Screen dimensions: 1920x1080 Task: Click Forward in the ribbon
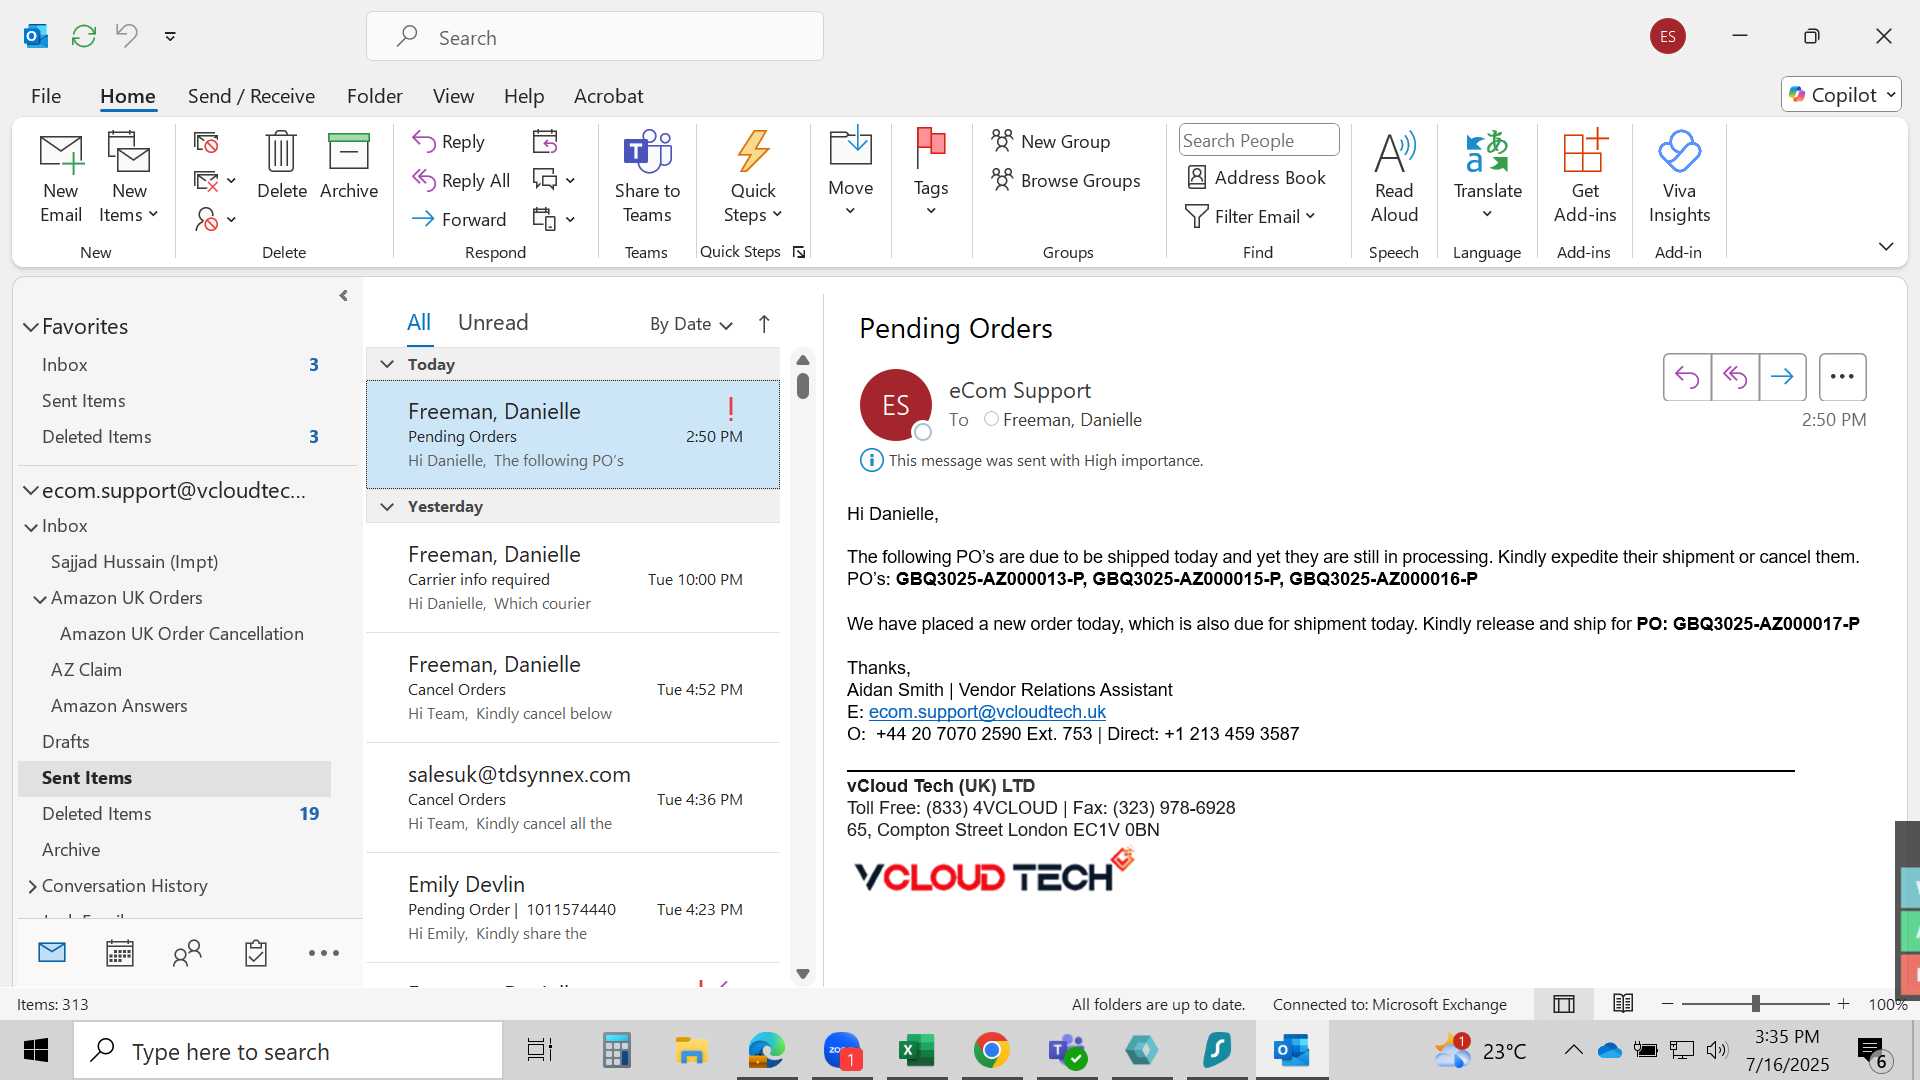click(x=459, y=219)
